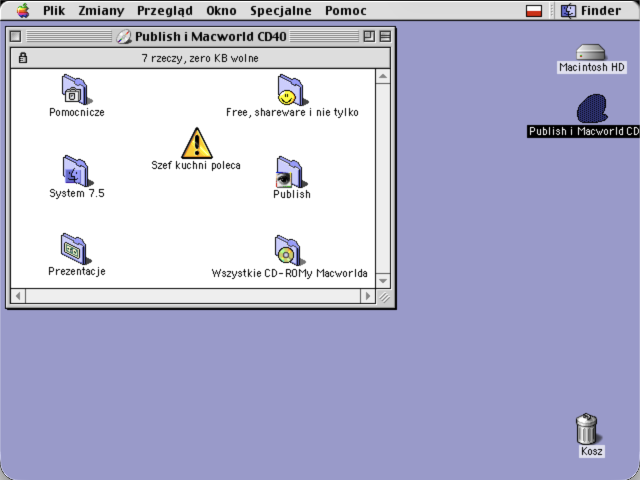Click the Free, shareware i nie tylko label
Screen dimensions: 640x480
292,112
